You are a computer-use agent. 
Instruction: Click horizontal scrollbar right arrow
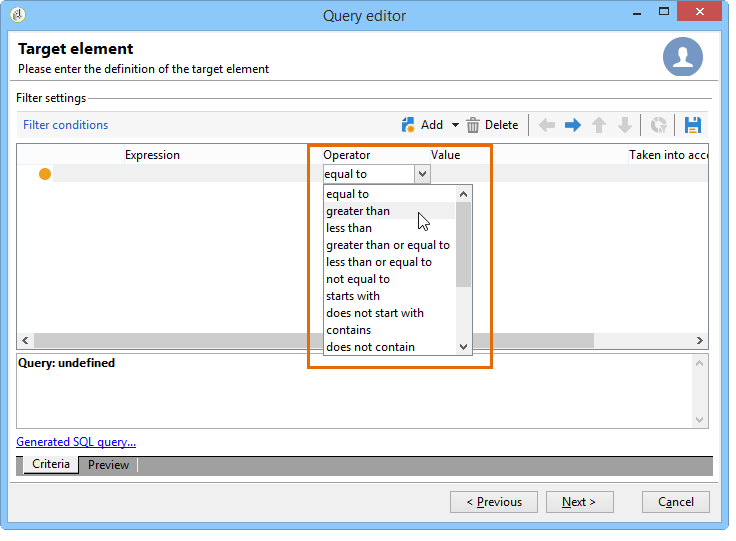[699, 340]
